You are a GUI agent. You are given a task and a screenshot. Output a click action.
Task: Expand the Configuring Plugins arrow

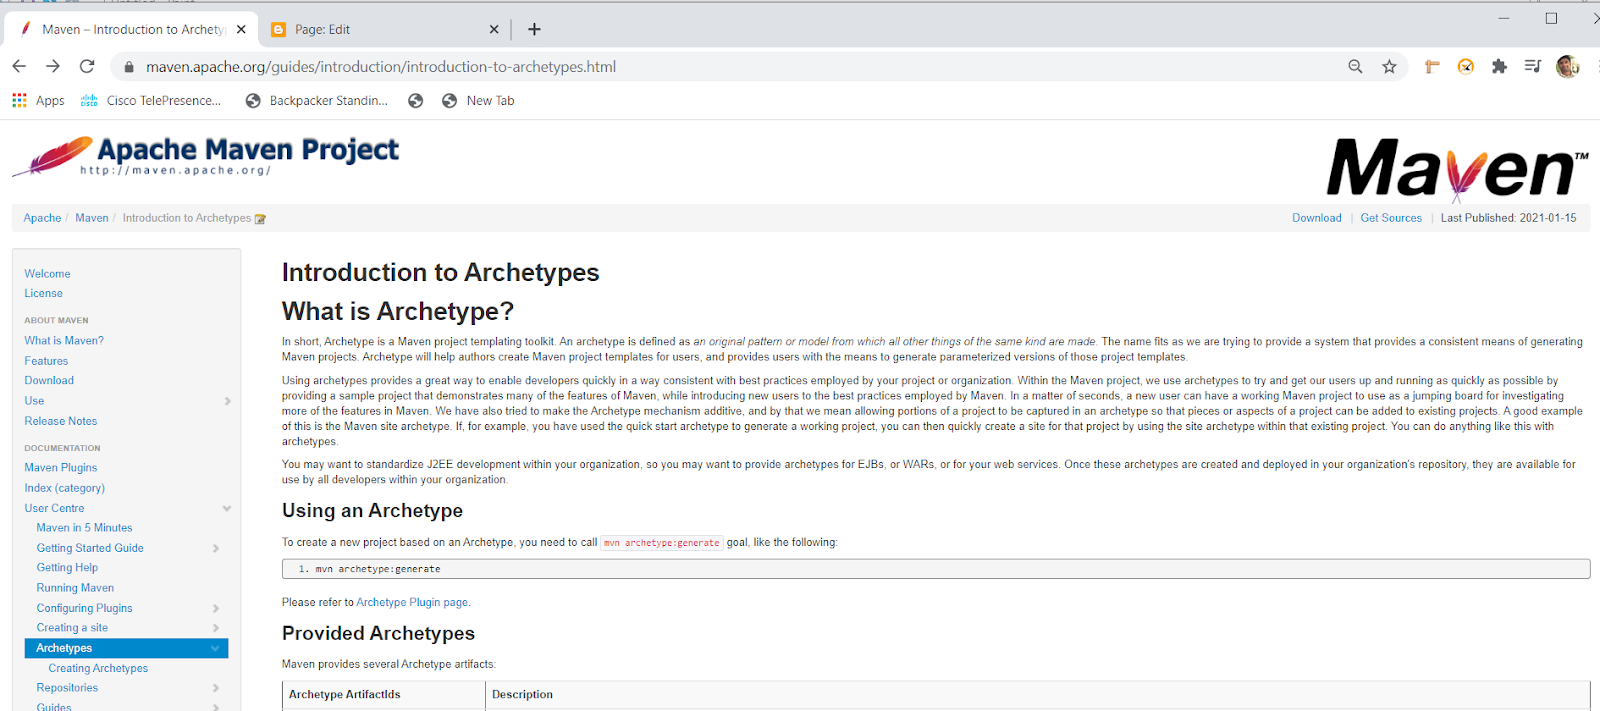tap(216, 608)
